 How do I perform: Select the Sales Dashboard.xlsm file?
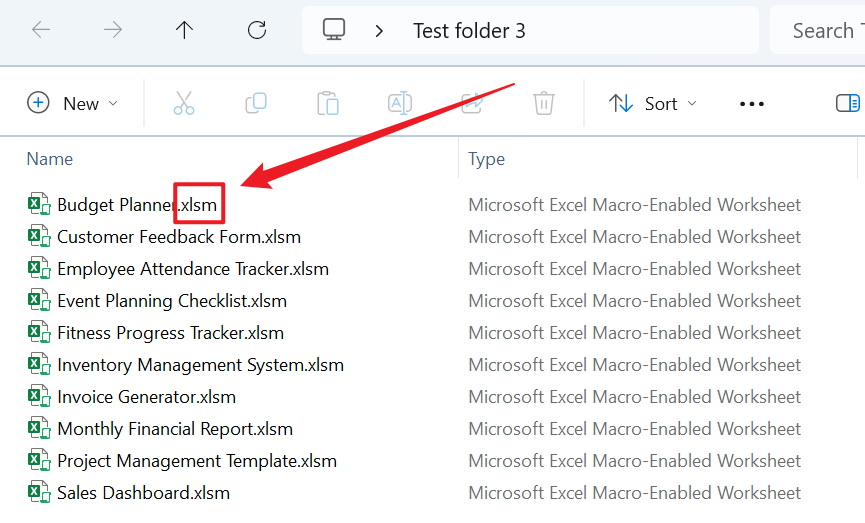(143, 493)
